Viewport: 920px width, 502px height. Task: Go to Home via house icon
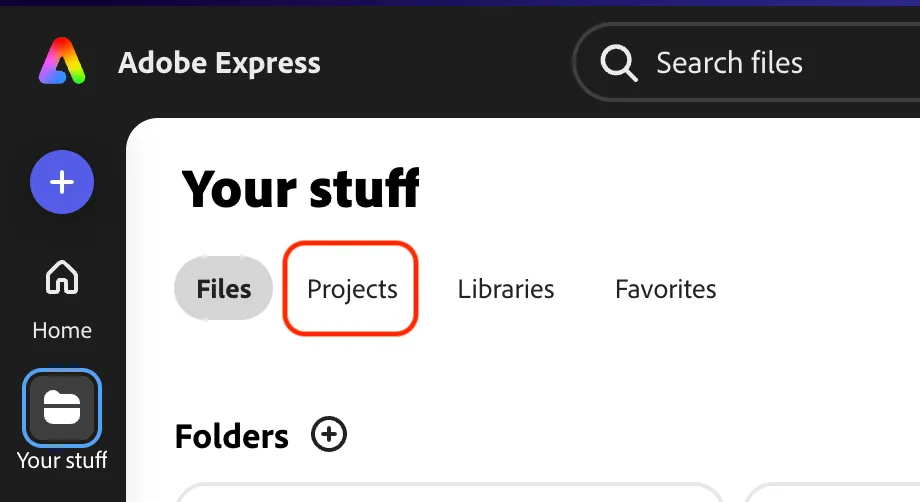pyautogui.click(x=62, y=277)
